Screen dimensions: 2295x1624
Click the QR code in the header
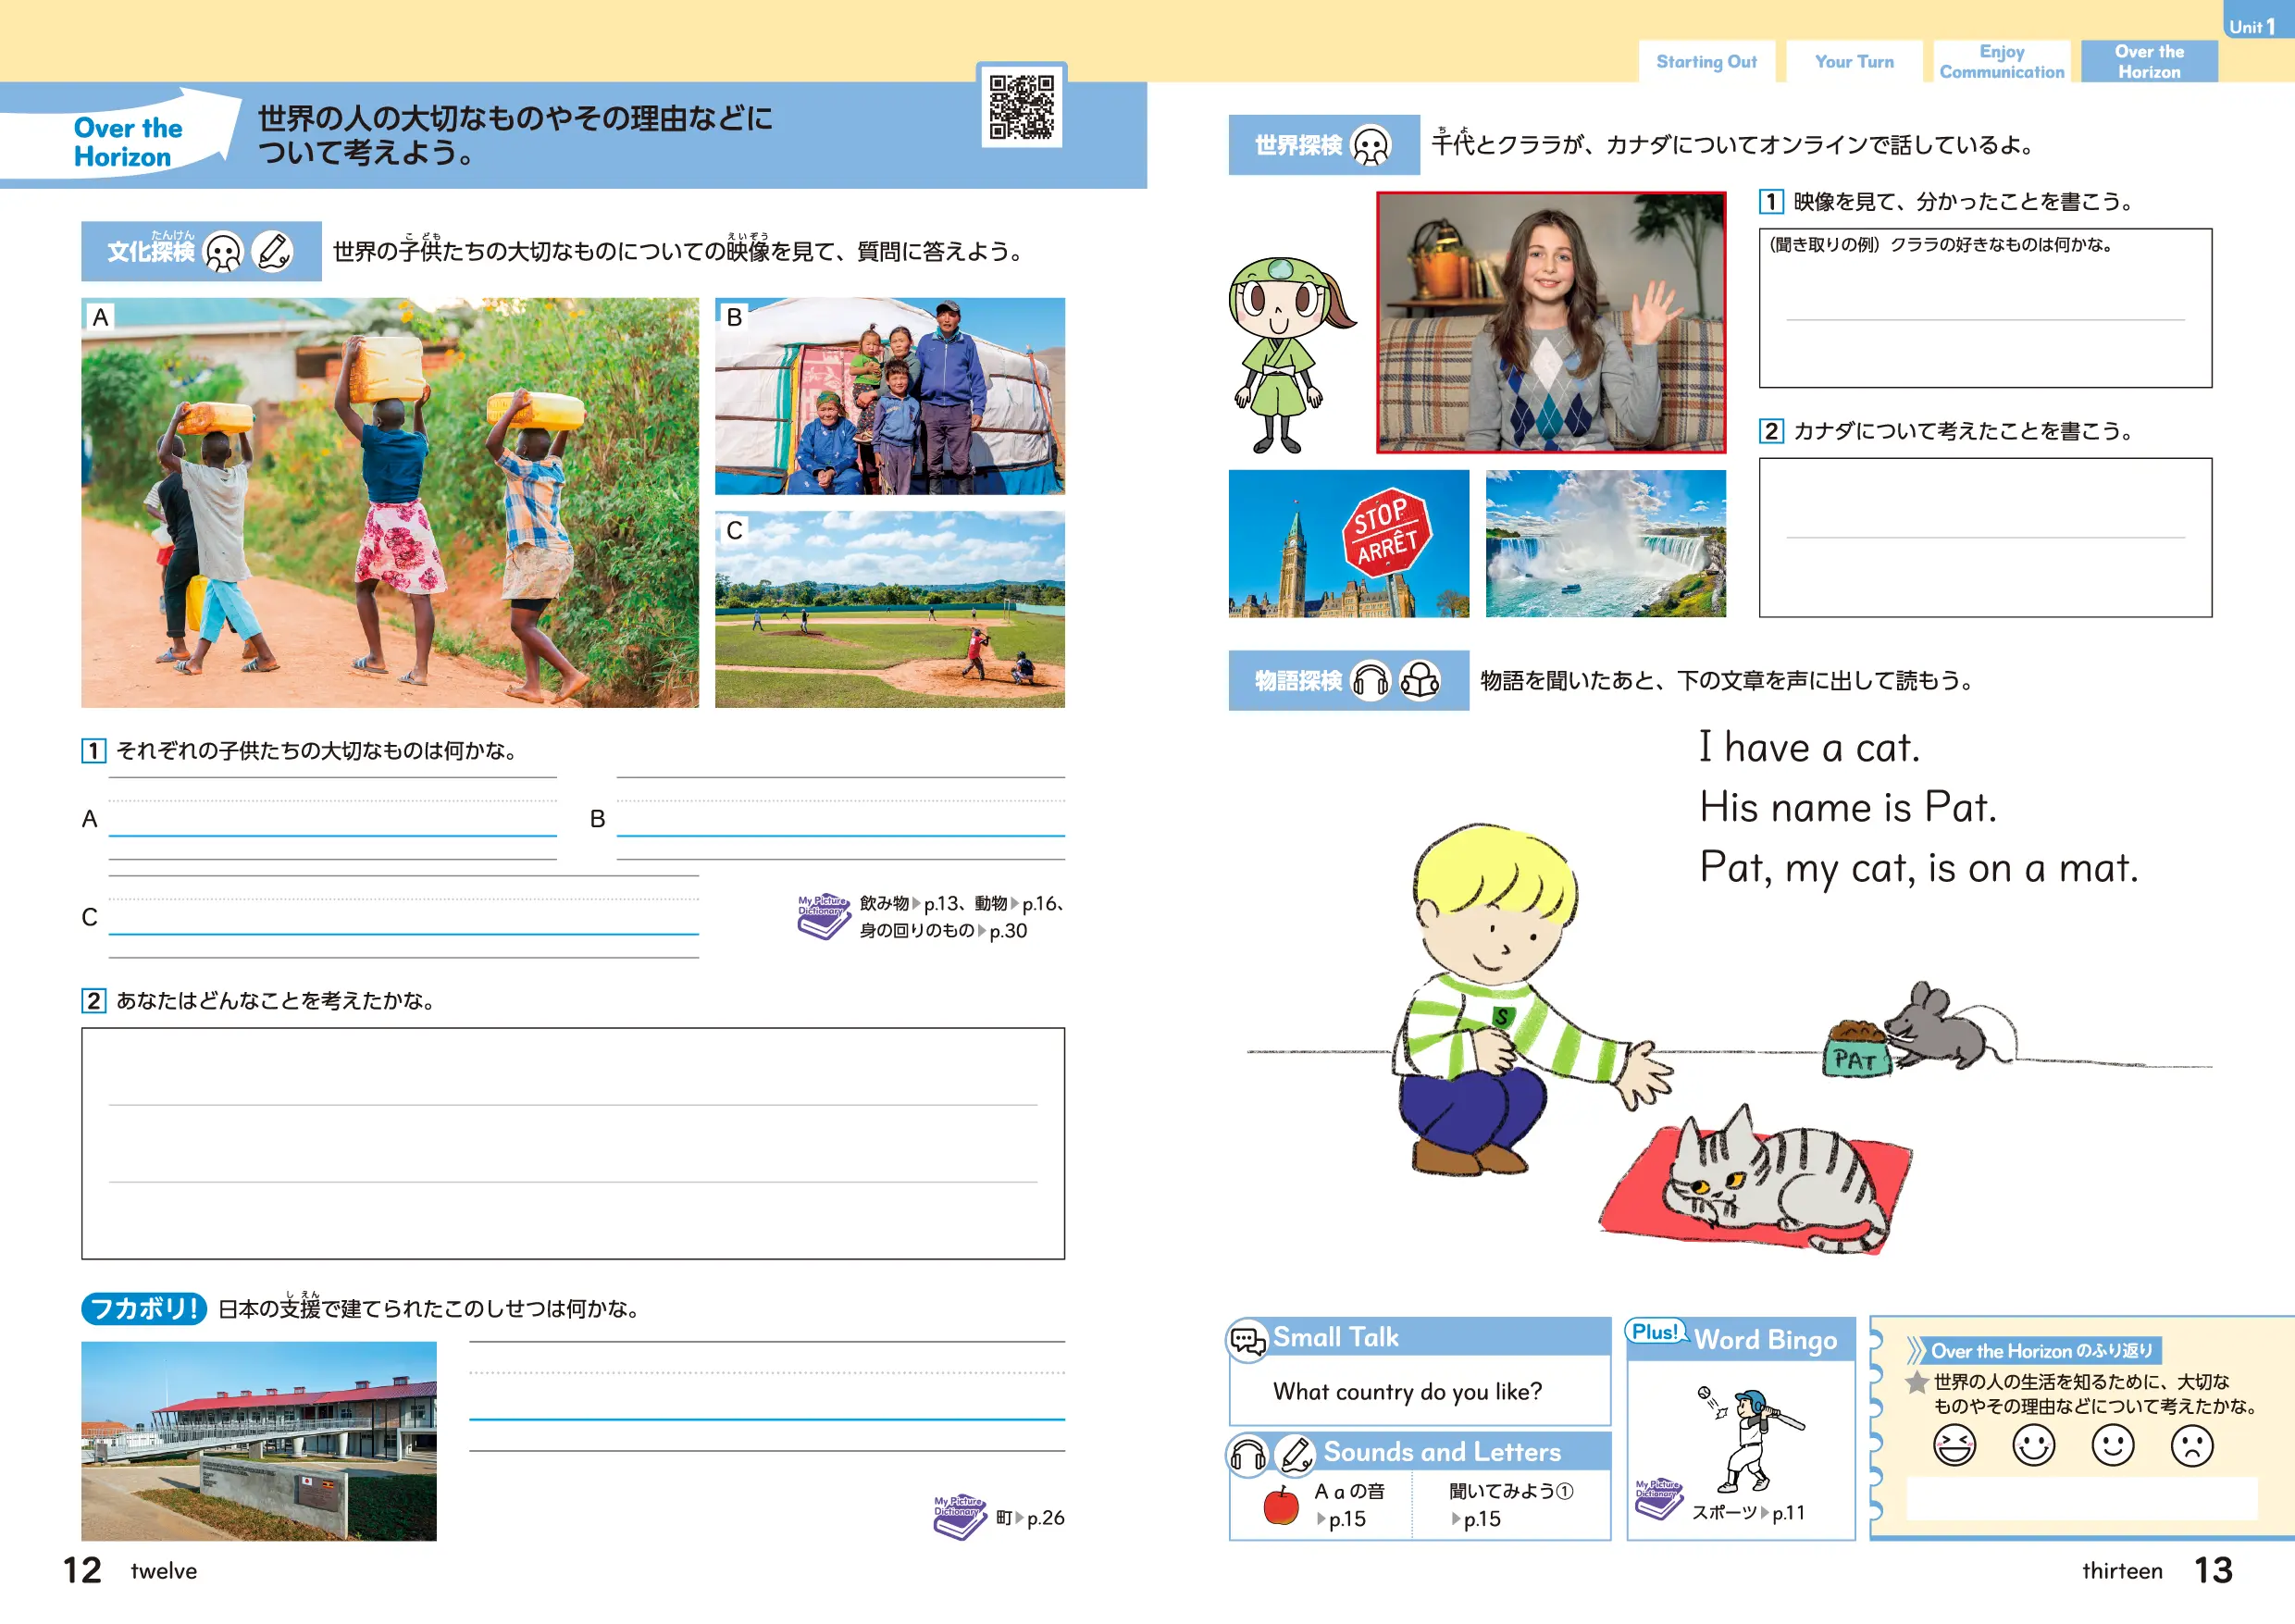(1021, 106)
